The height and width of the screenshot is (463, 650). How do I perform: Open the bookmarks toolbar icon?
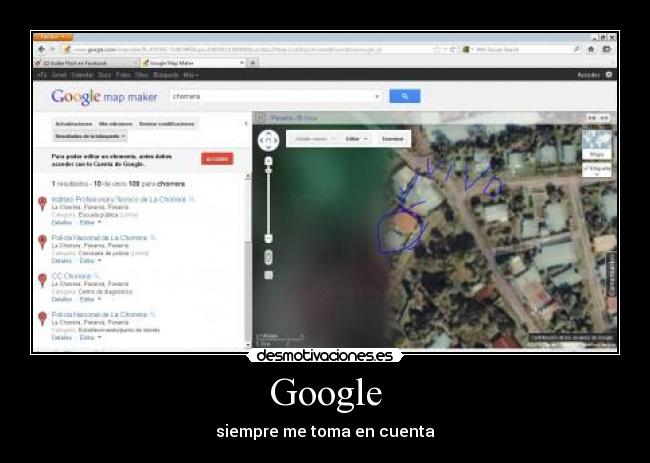[606, 49]
